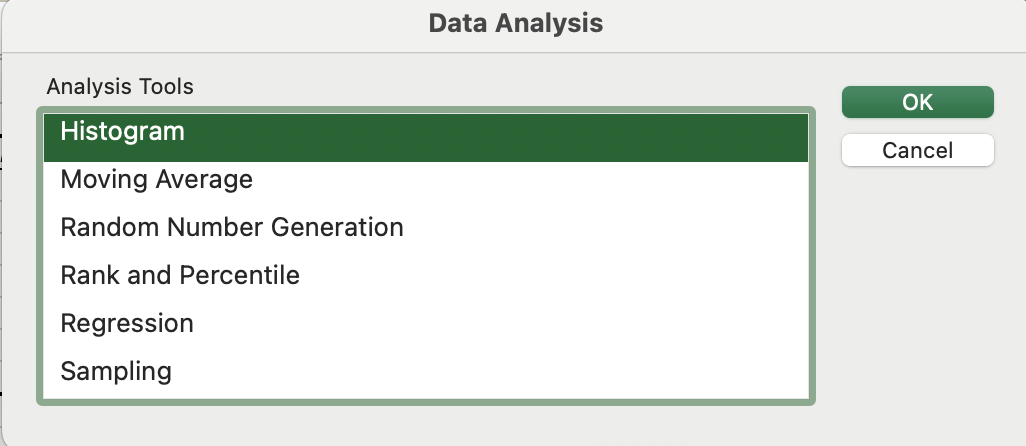1026x446 pixels.
Task: Click the green OK button
Action: (x=917, y=102)
